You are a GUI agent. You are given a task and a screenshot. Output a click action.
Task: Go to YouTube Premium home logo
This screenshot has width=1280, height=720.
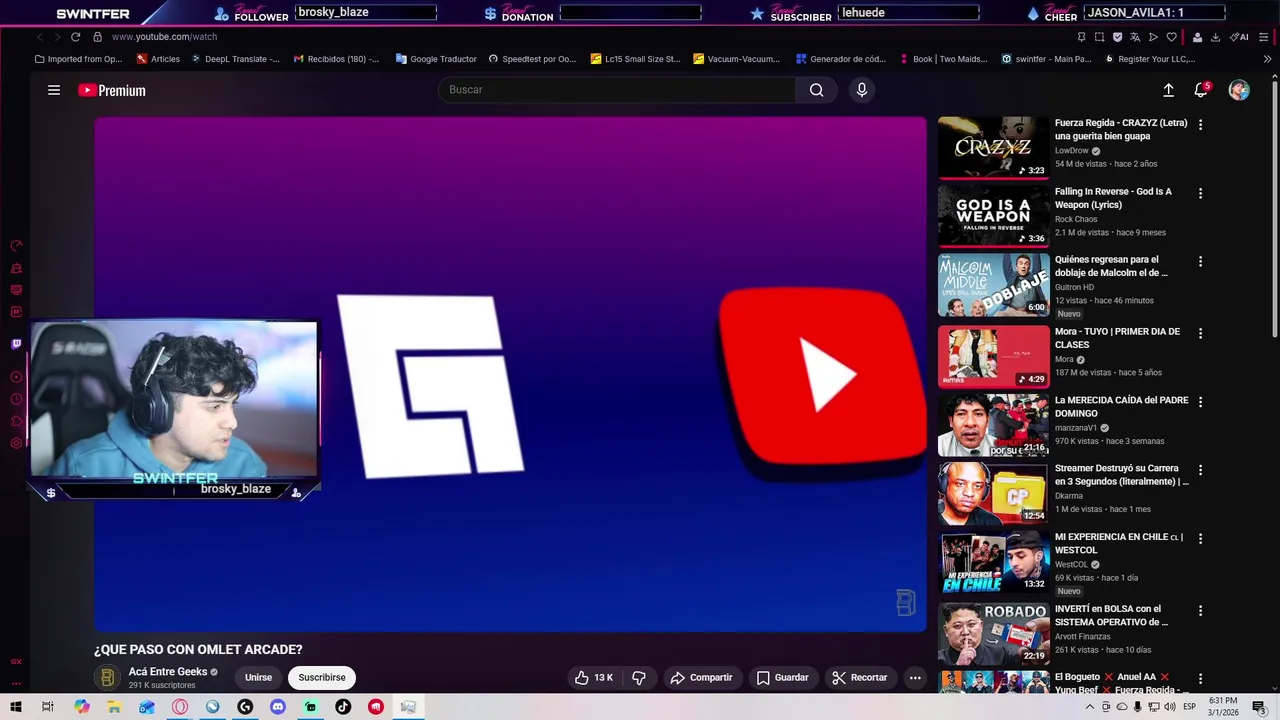(112, 90)
